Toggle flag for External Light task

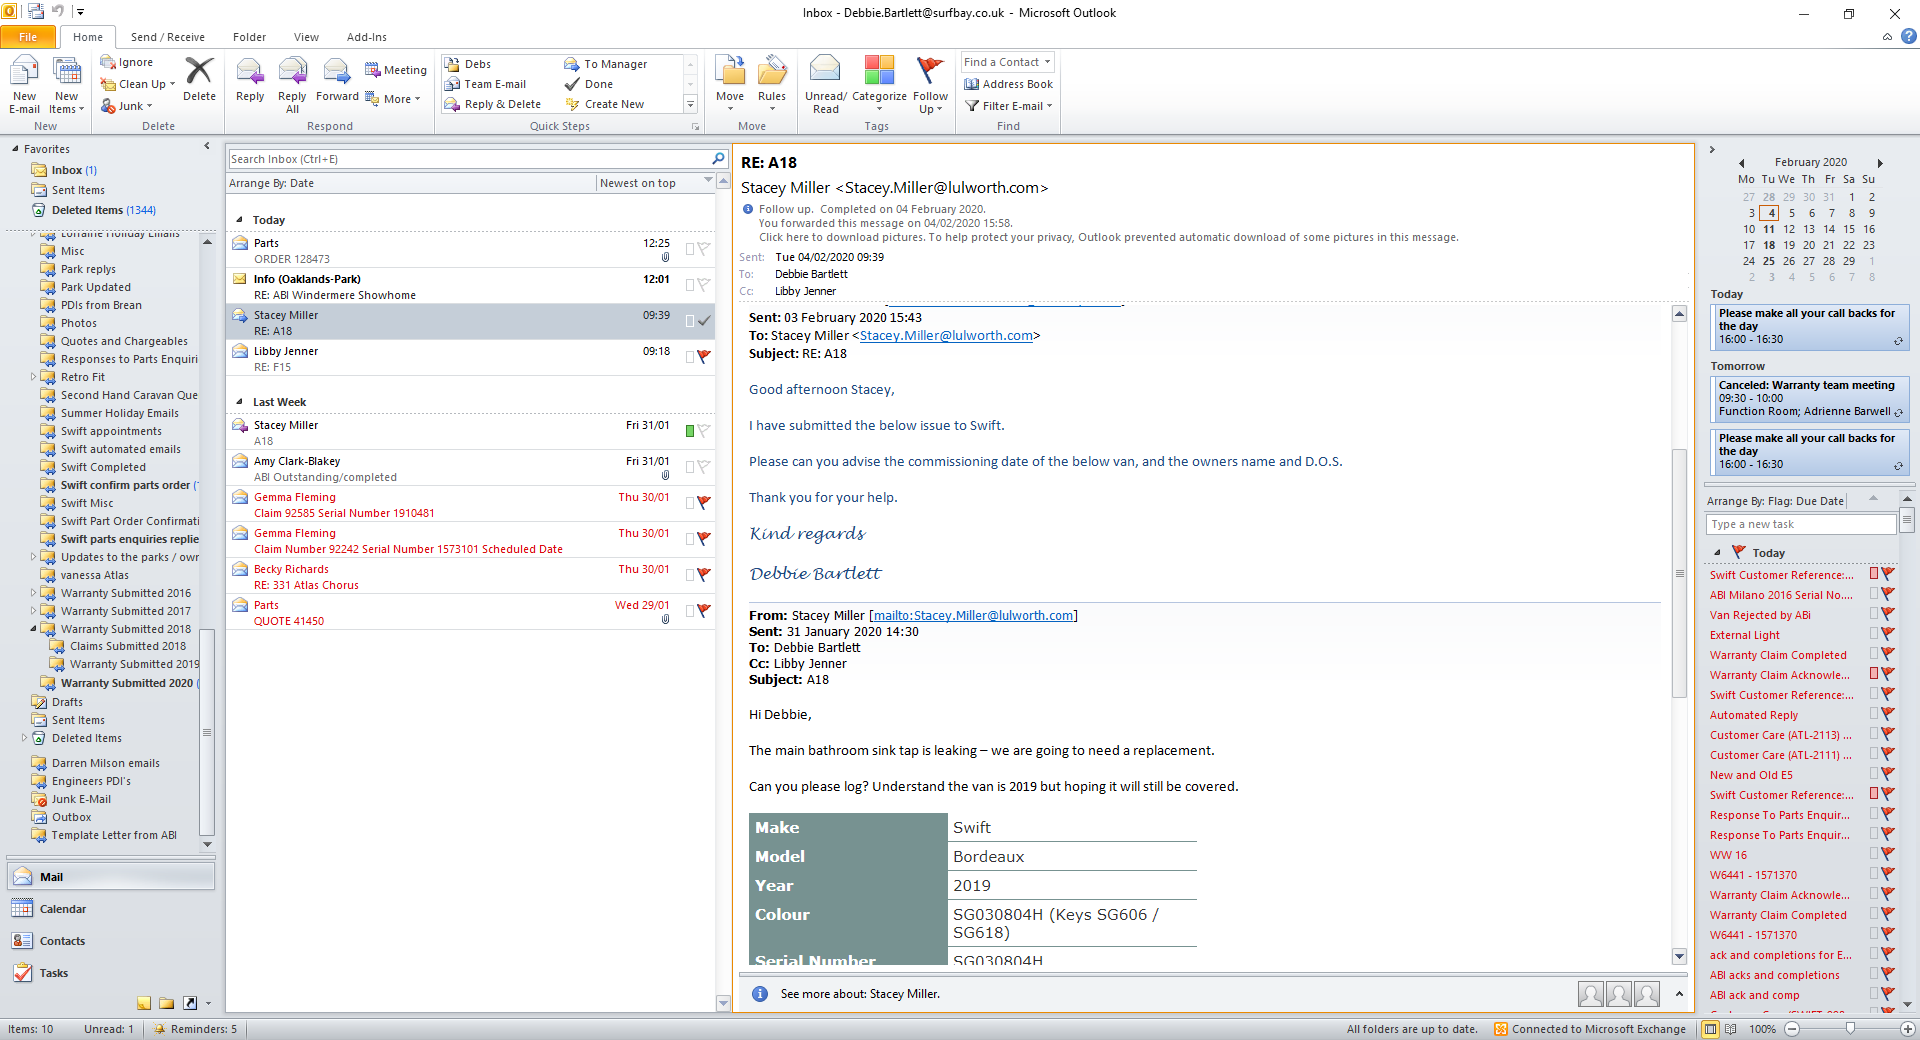tap(1888, 634)
